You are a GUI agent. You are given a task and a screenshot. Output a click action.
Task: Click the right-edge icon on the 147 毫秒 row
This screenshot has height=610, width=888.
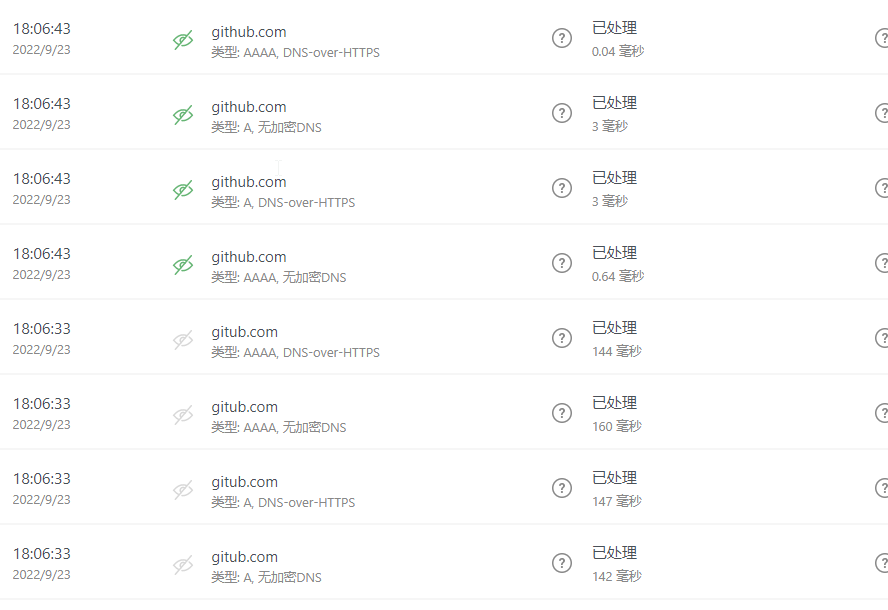point(882,488)
